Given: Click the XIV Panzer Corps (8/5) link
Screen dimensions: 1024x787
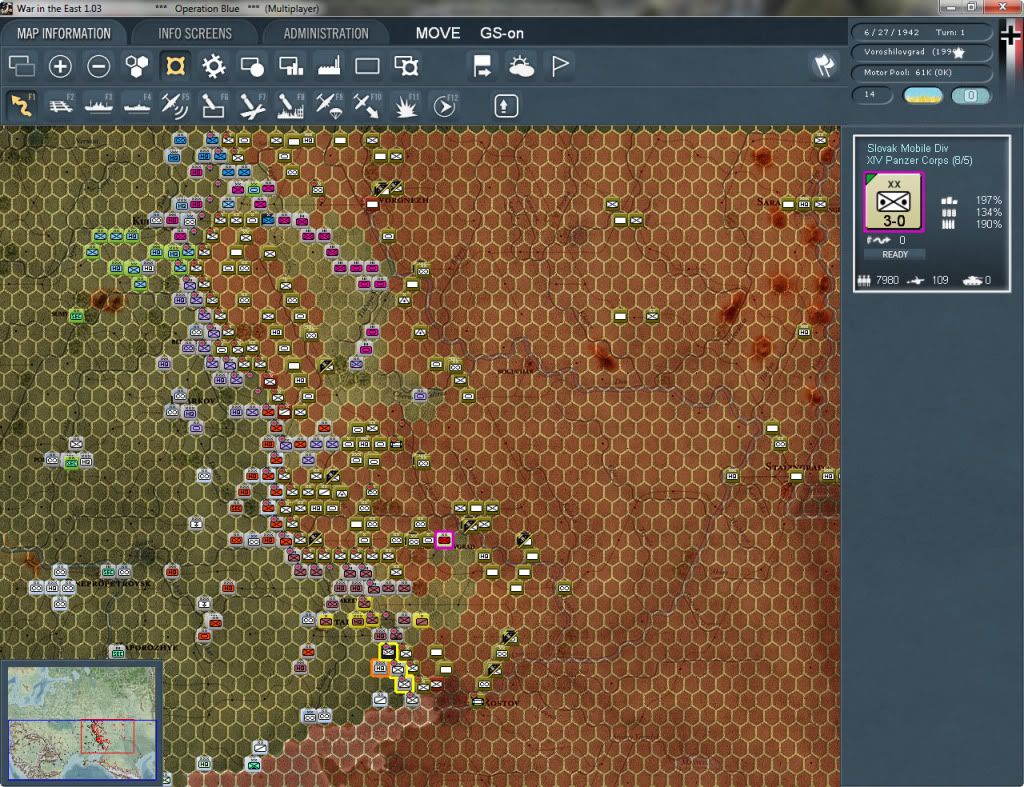Looking at the screenshot, I should (x=919, y=161).
